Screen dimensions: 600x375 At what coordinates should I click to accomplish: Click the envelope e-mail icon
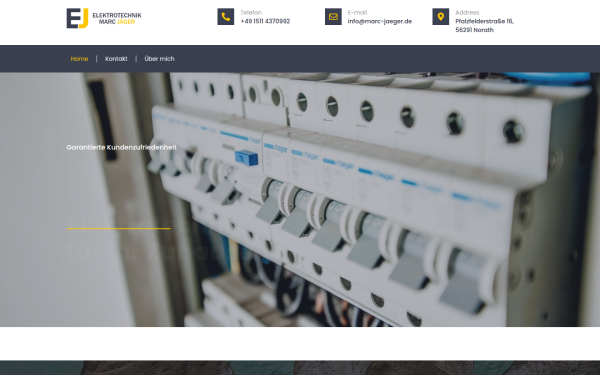click(333, 17)
